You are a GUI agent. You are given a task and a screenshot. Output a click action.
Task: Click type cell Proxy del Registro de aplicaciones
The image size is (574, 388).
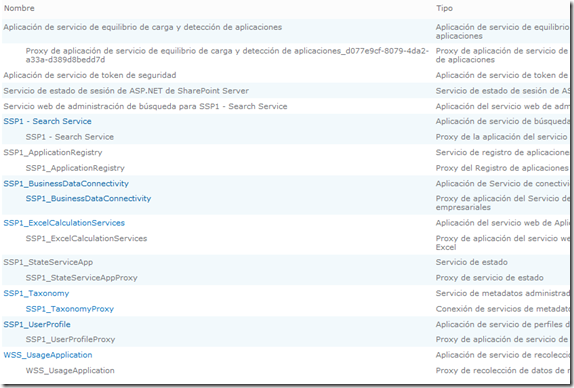pyautogui.click(x=502, y=168)
